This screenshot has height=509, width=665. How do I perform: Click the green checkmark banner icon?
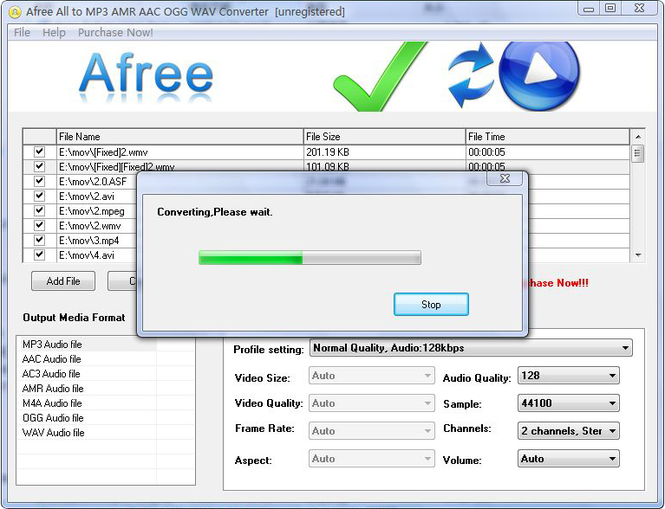click(380, 77)
